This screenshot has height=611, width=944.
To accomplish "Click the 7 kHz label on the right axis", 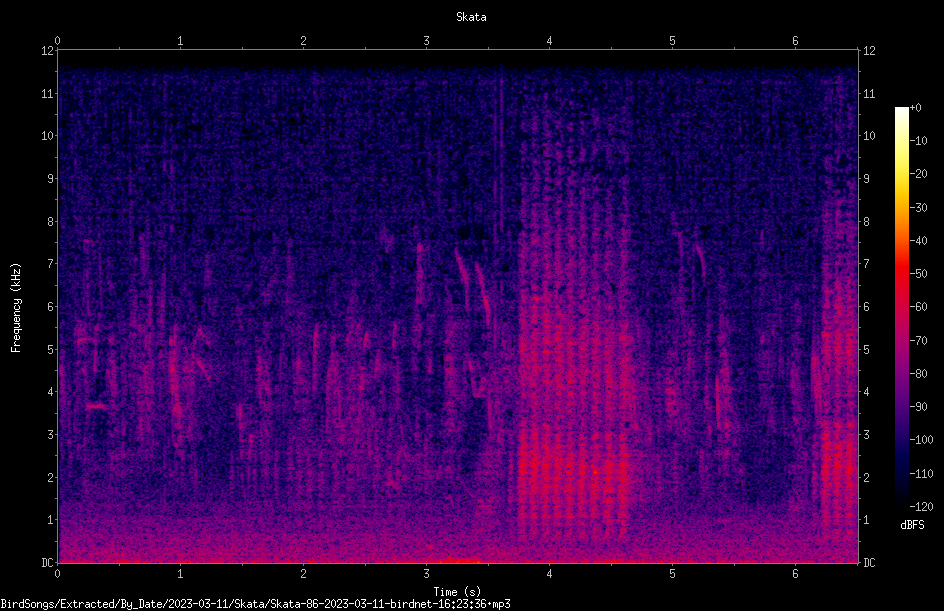I will (866, 264).
